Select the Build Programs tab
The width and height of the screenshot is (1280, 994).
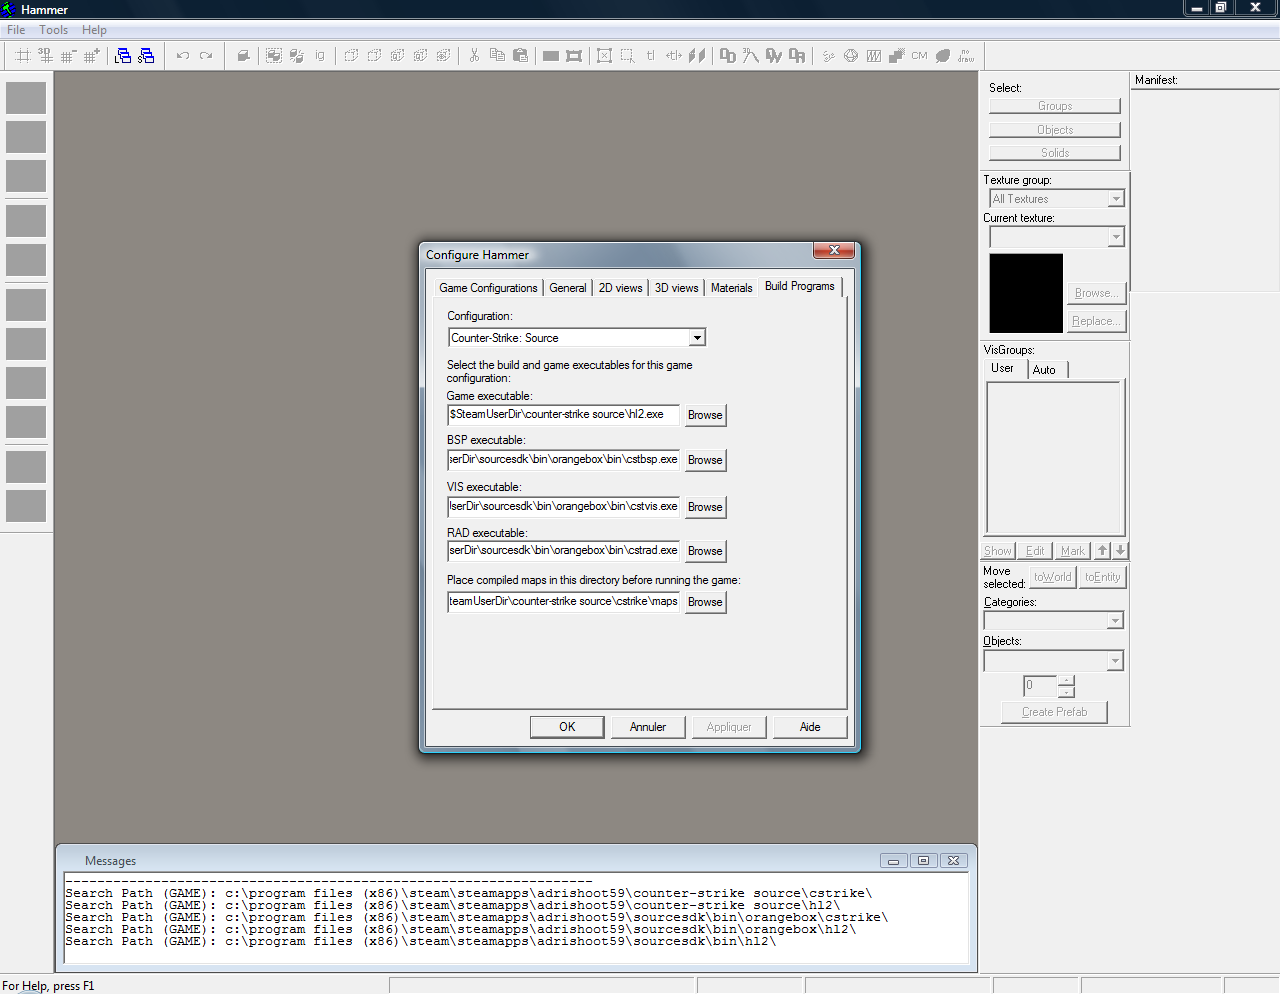[800, 286]
